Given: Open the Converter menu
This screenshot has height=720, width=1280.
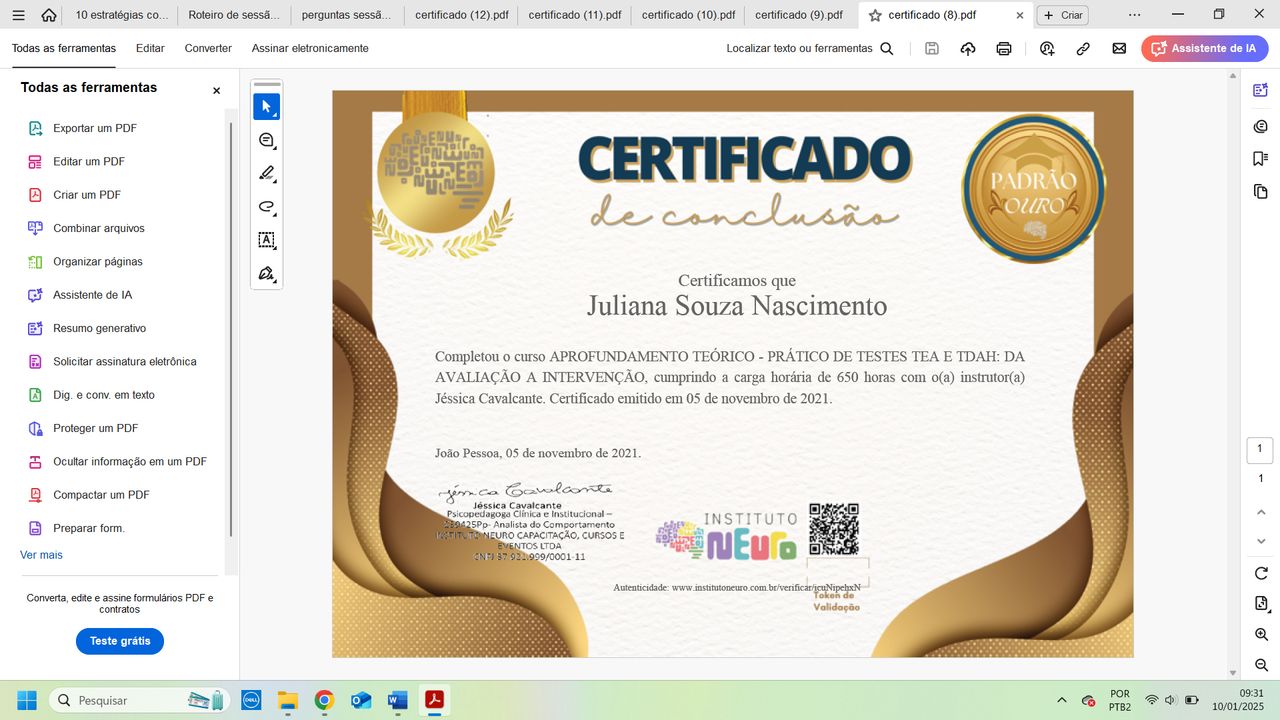Looking at the screenshot, I should [208, 48].
